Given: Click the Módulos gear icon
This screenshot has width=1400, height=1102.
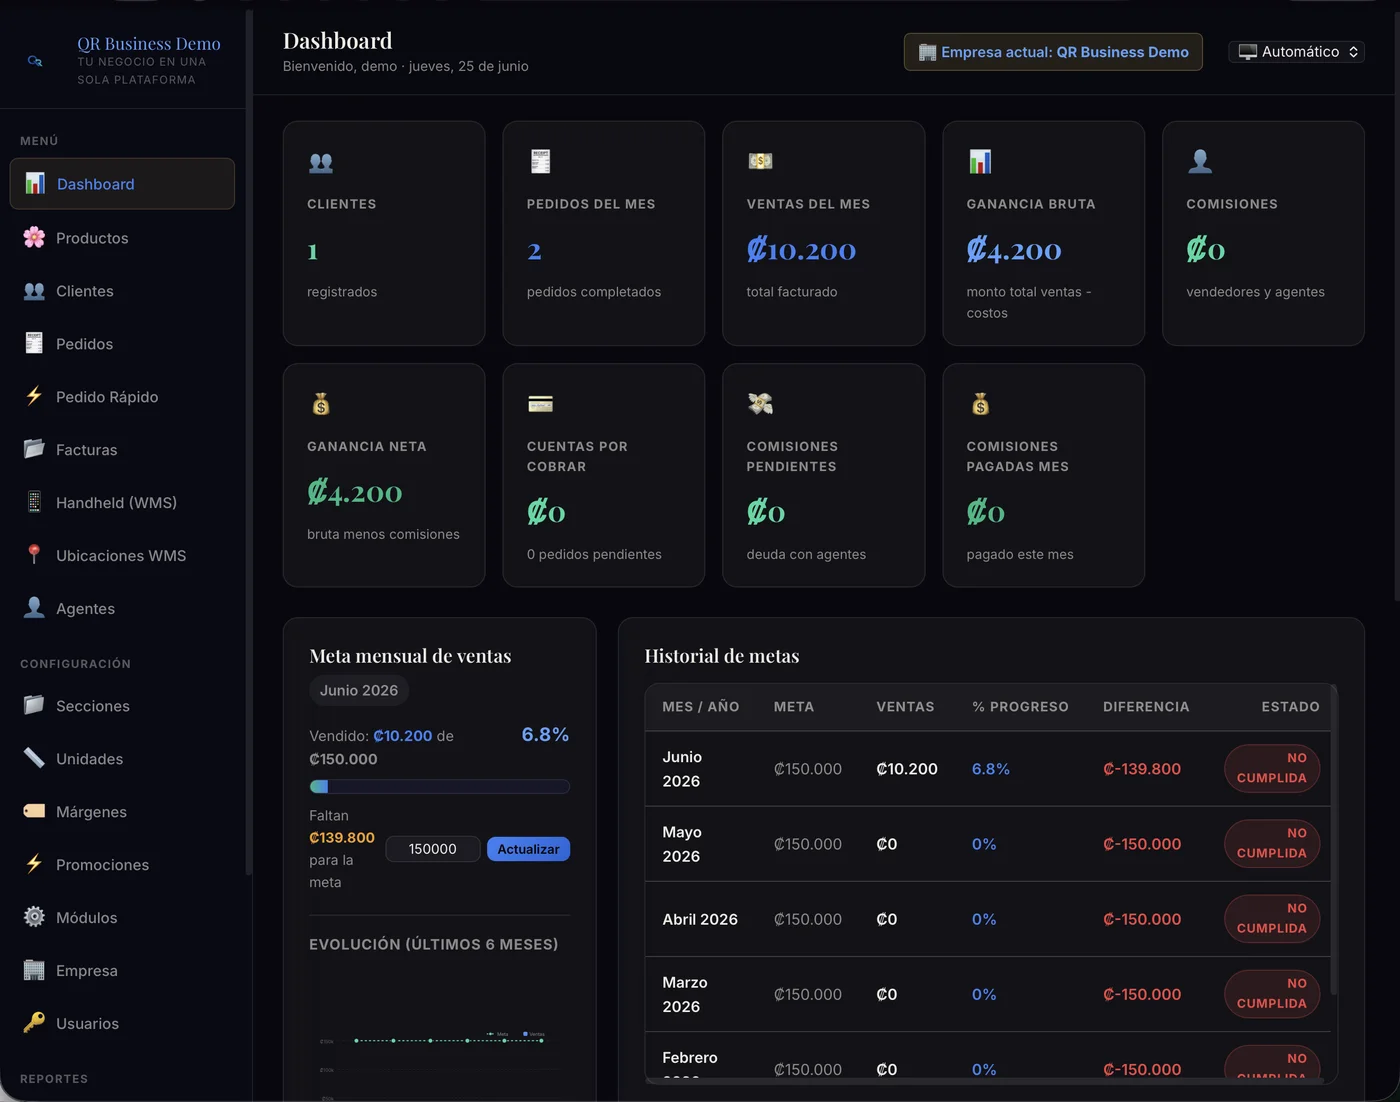Looking at the screenshot, I should click(34, 917).
